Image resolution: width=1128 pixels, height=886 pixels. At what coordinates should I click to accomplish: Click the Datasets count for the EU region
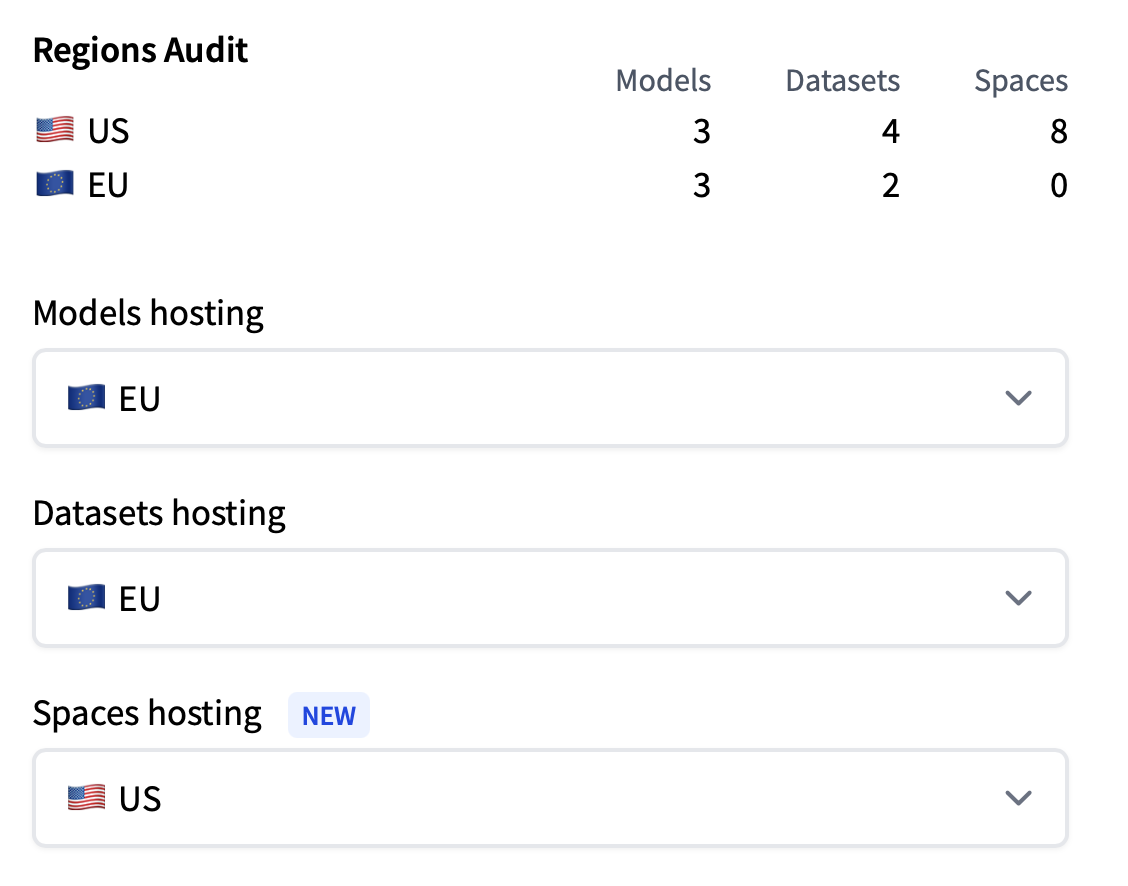(x=890, y=184)
